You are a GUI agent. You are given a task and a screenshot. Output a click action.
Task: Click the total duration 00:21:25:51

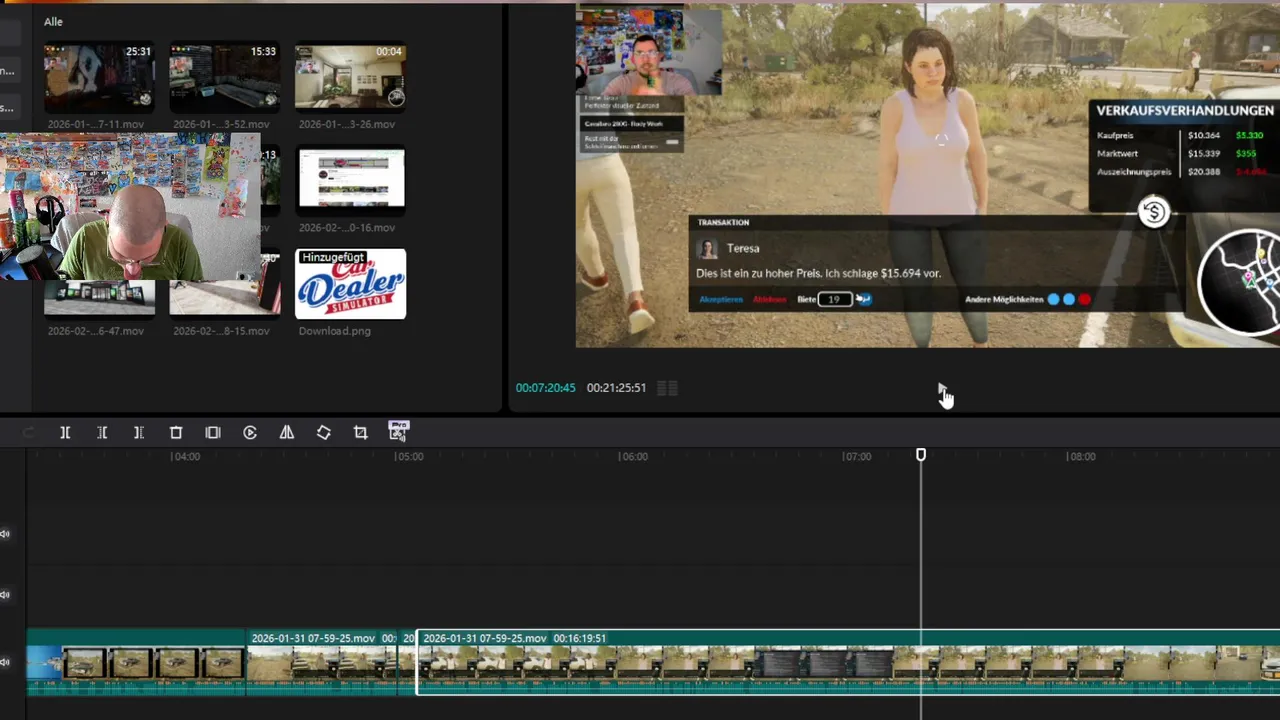(x=616, y=388)
